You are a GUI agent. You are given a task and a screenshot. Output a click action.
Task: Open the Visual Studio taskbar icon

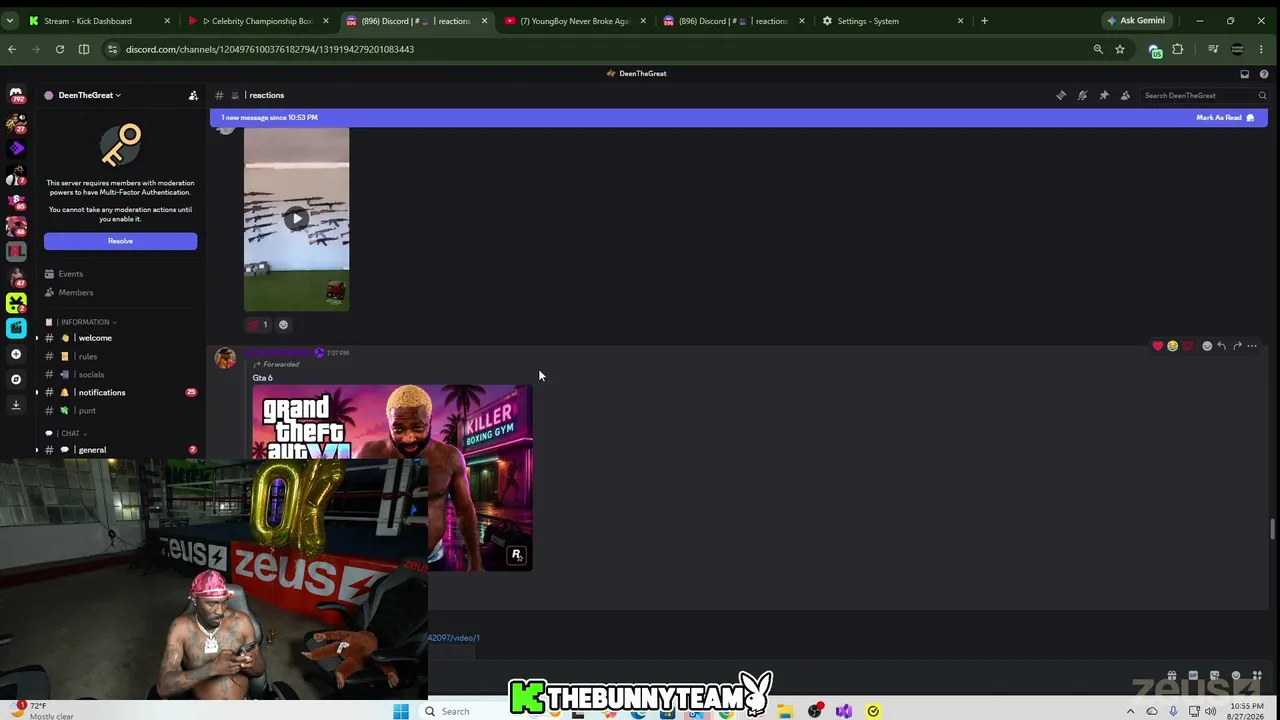click(x=844, y=711)
